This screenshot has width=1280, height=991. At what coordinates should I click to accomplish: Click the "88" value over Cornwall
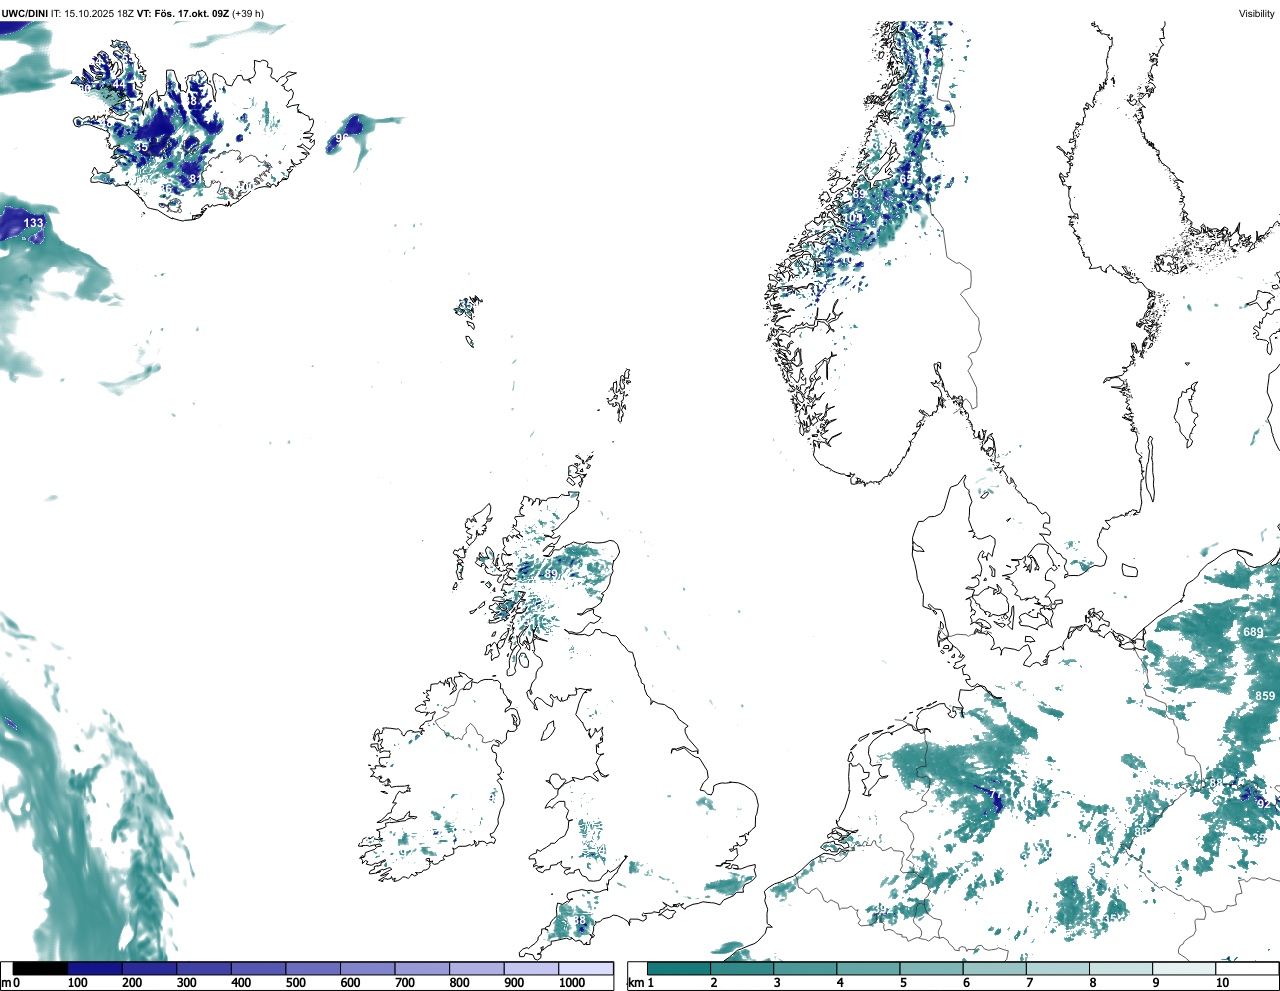[579, 921]
